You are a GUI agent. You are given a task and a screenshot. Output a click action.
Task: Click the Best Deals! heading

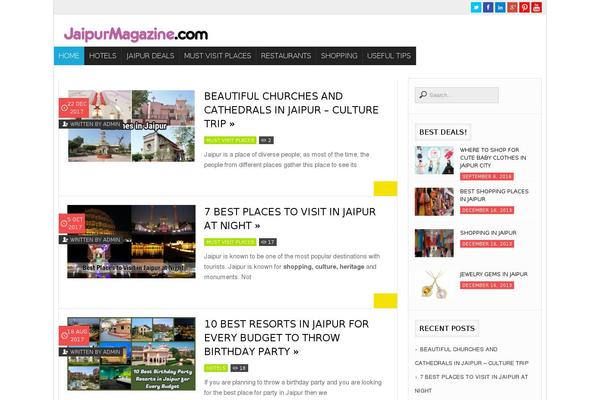coord(443,132)
